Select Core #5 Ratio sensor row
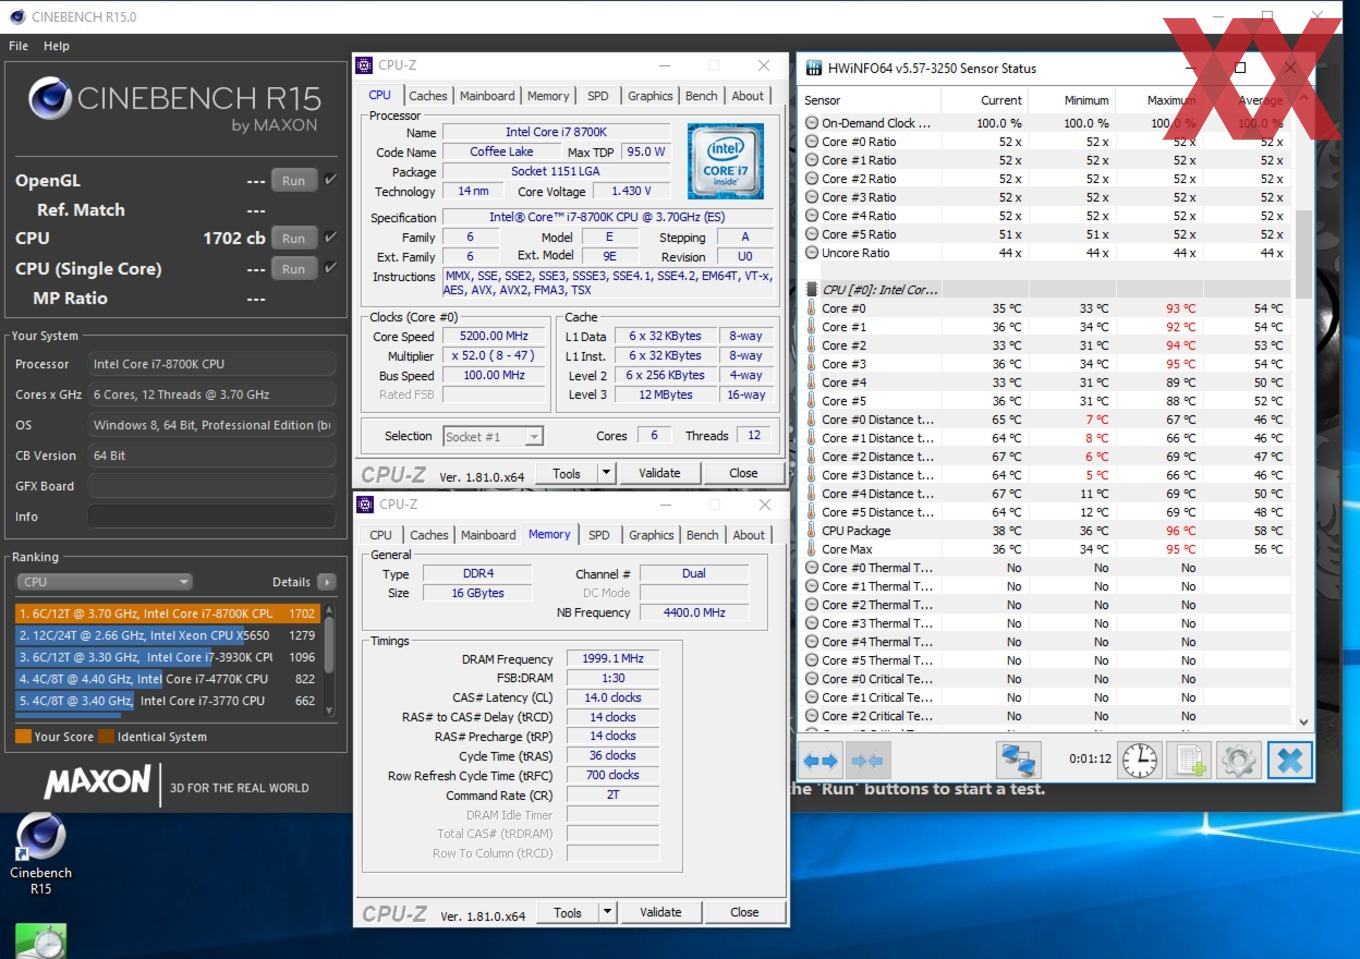The image size is (1360, 959). coord(1046,234)
